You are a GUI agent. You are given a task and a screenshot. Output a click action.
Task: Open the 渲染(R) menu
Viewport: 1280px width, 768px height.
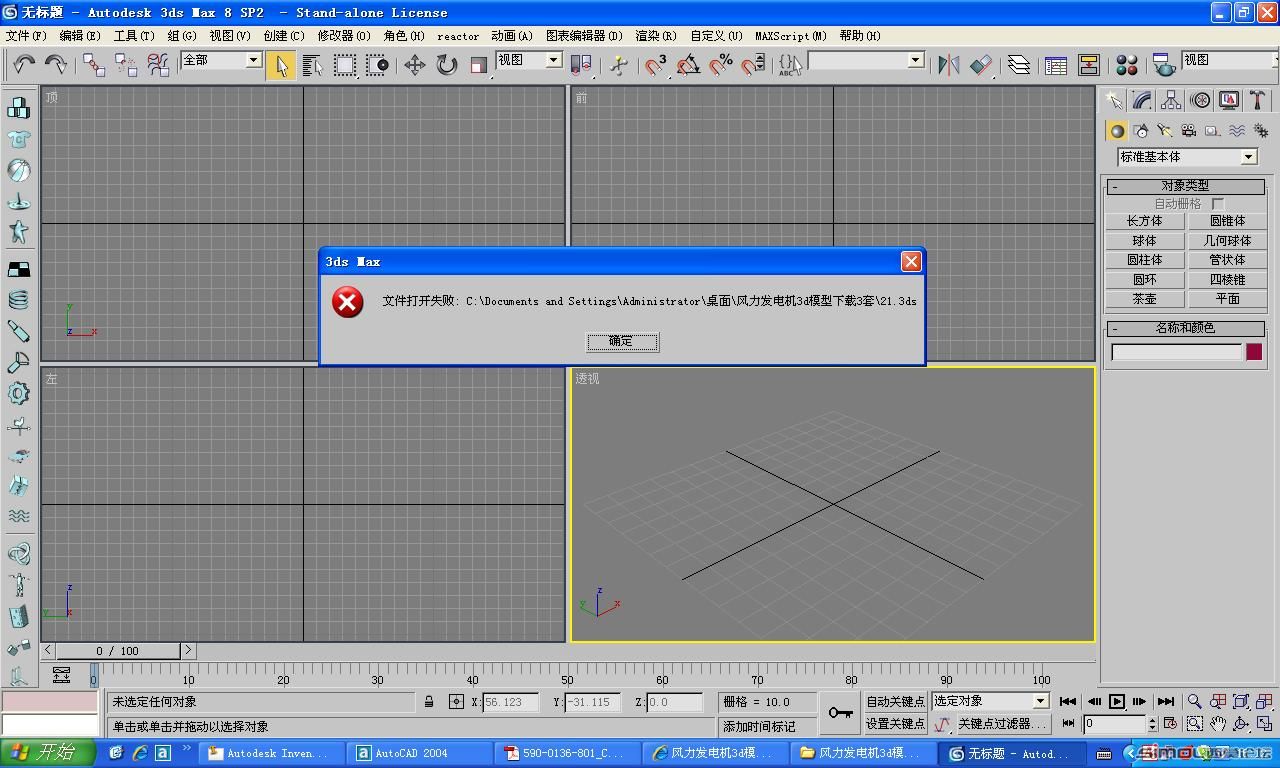(656, 36)
